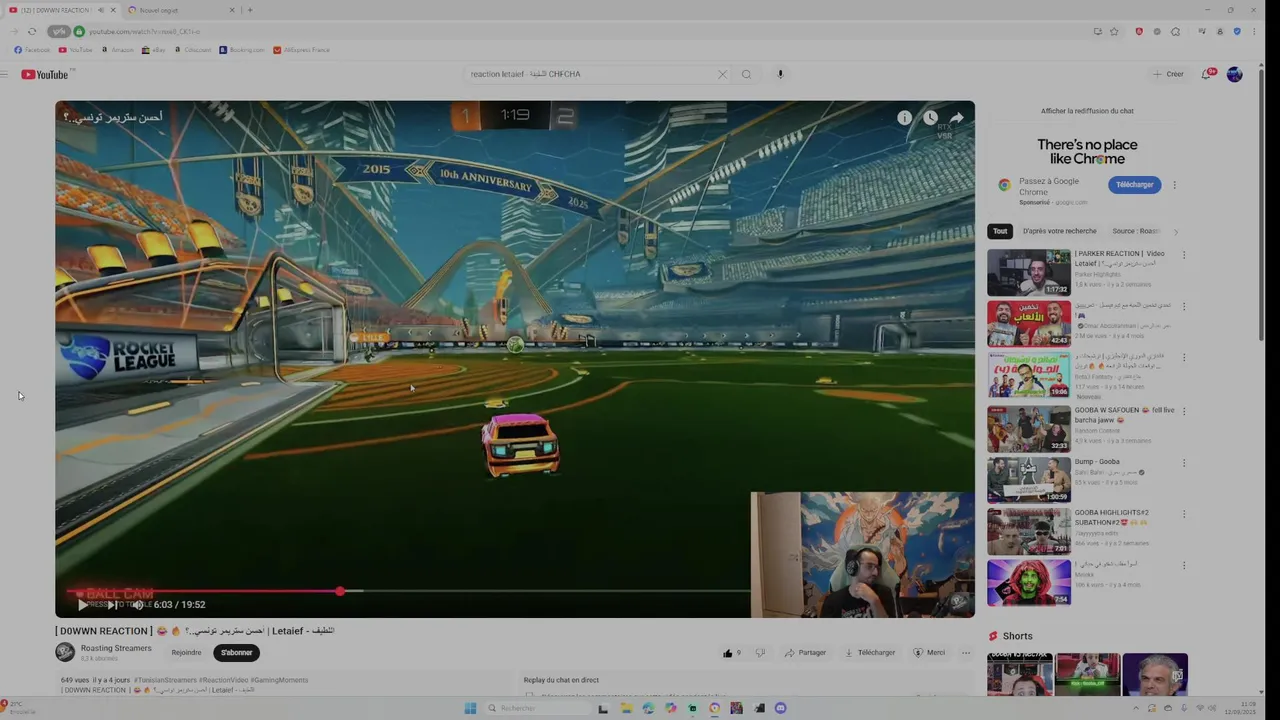1280x720 pixels.
Task: Click the ad's Télécharger Chrome button
Action: (x=1134, y=185)
